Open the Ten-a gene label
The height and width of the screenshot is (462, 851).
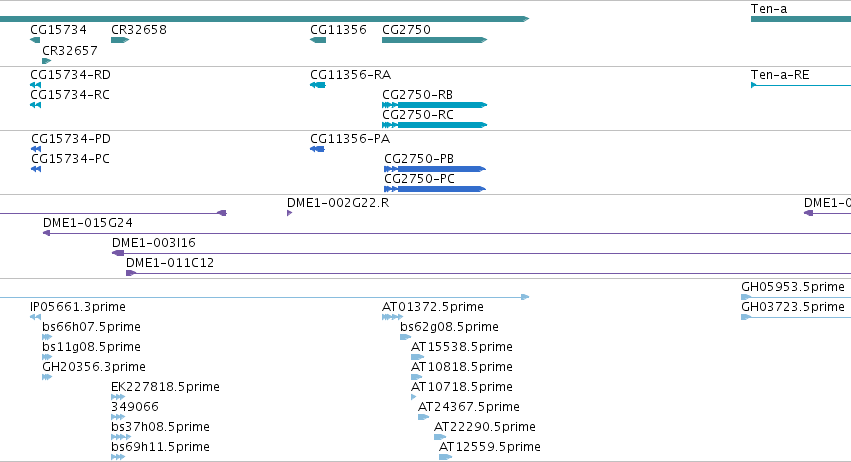pyautogui.click(x=769, y=9)
